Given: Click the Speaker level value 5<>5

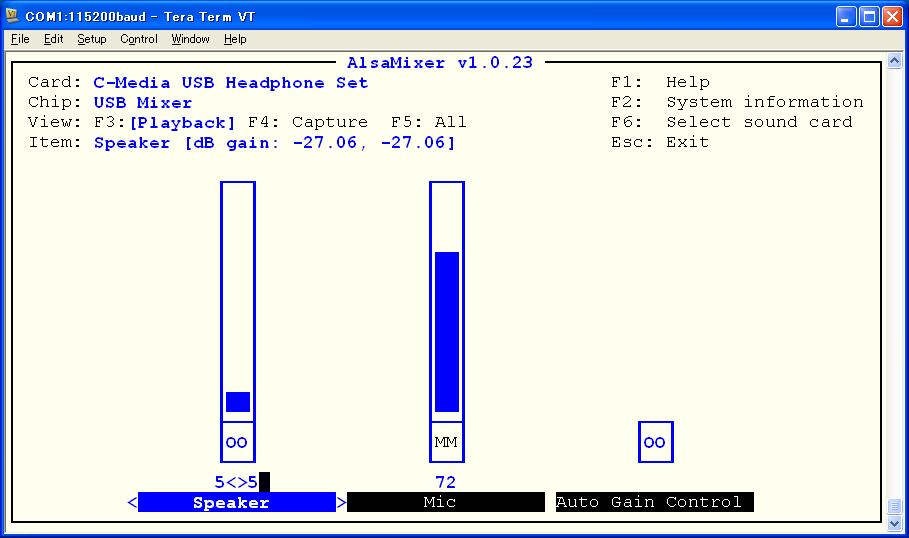Looking at the screenshot, I should [x=236, y=482].
